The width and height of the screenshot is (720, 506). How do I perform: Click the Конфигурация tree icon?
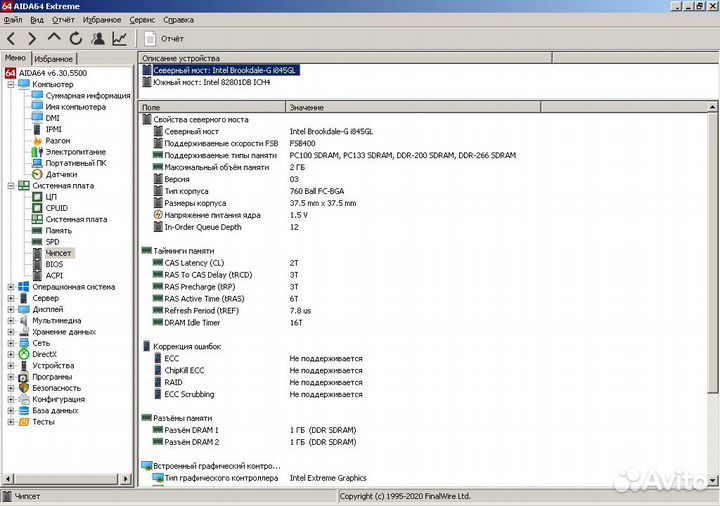tap(24, 399)
